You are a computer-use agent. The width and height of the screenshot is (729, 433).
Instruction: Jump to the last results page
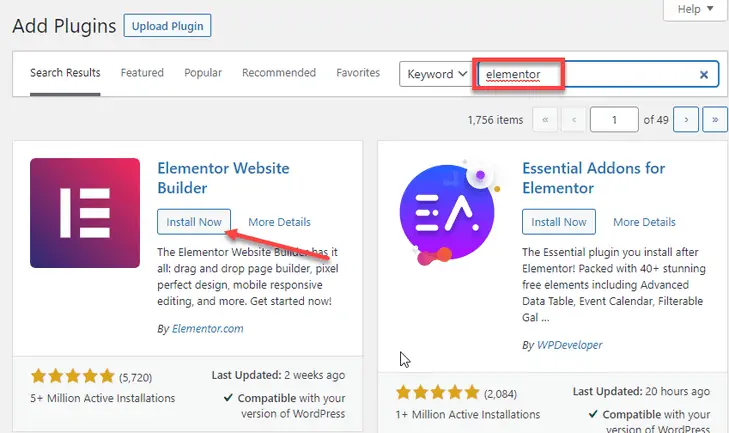pyautogui.click(x=715, y=120)
